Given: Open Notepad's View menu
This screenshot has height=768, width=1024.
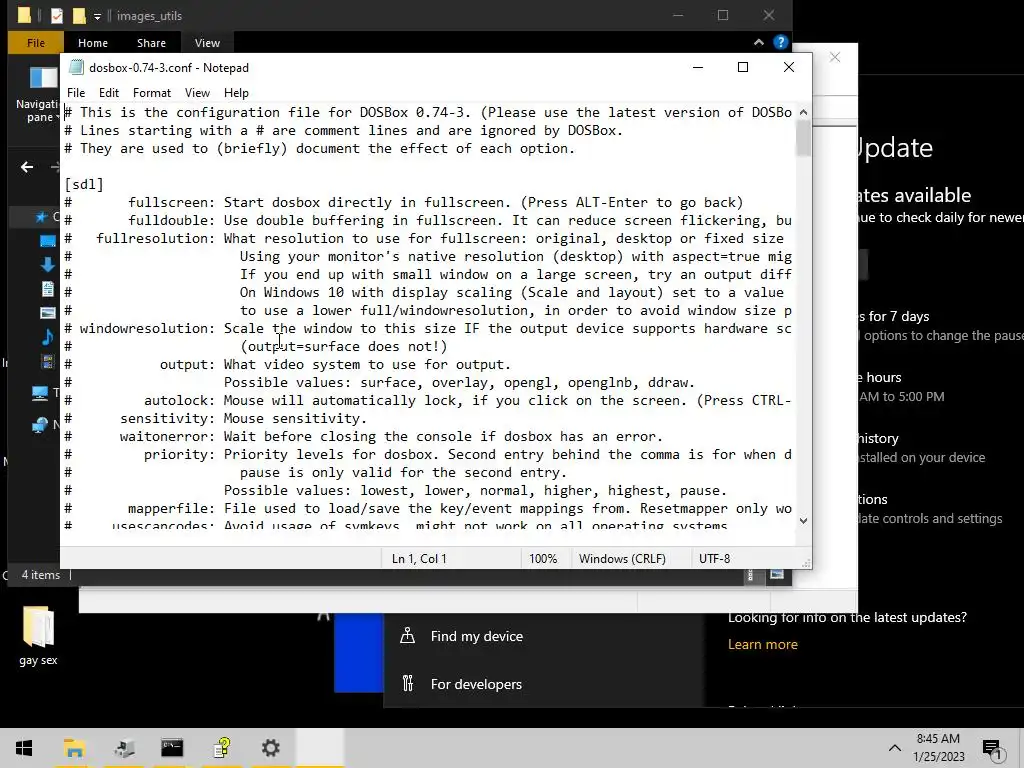Looking at the screenshot, I should pyautogui.click(x=197, y=93).
